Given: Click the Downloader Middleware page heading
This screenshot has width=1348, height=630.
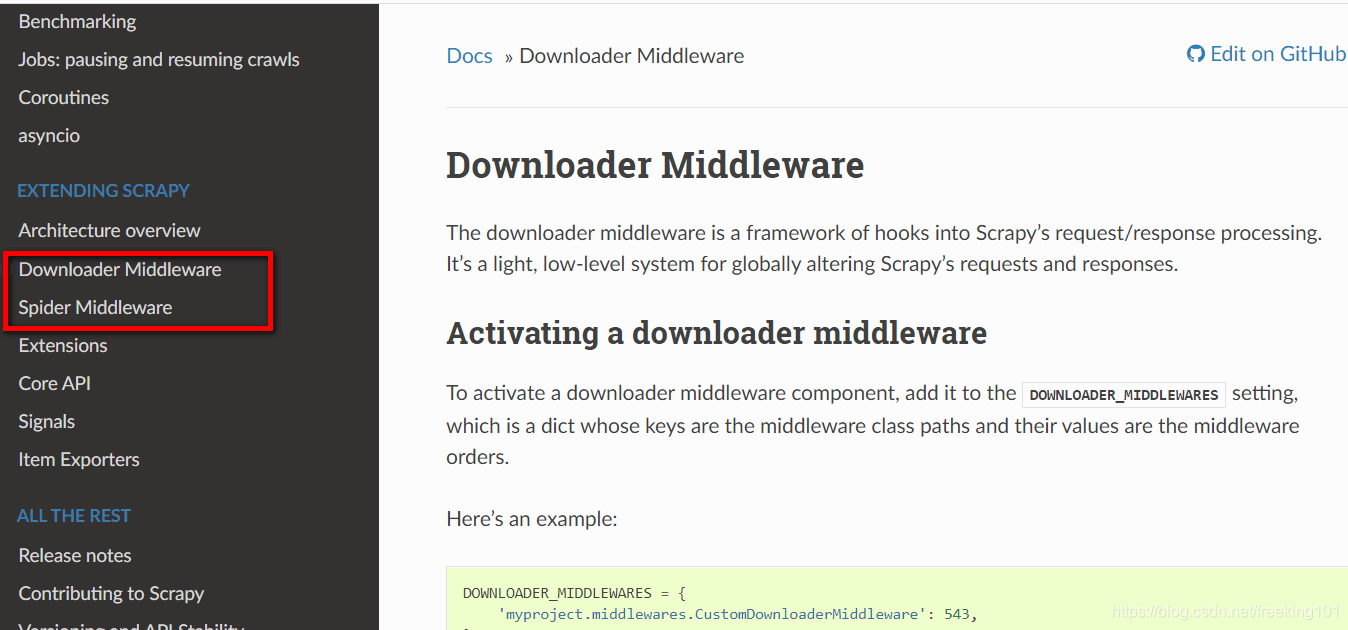Looking at the screenshot, I should pos(655,165).
